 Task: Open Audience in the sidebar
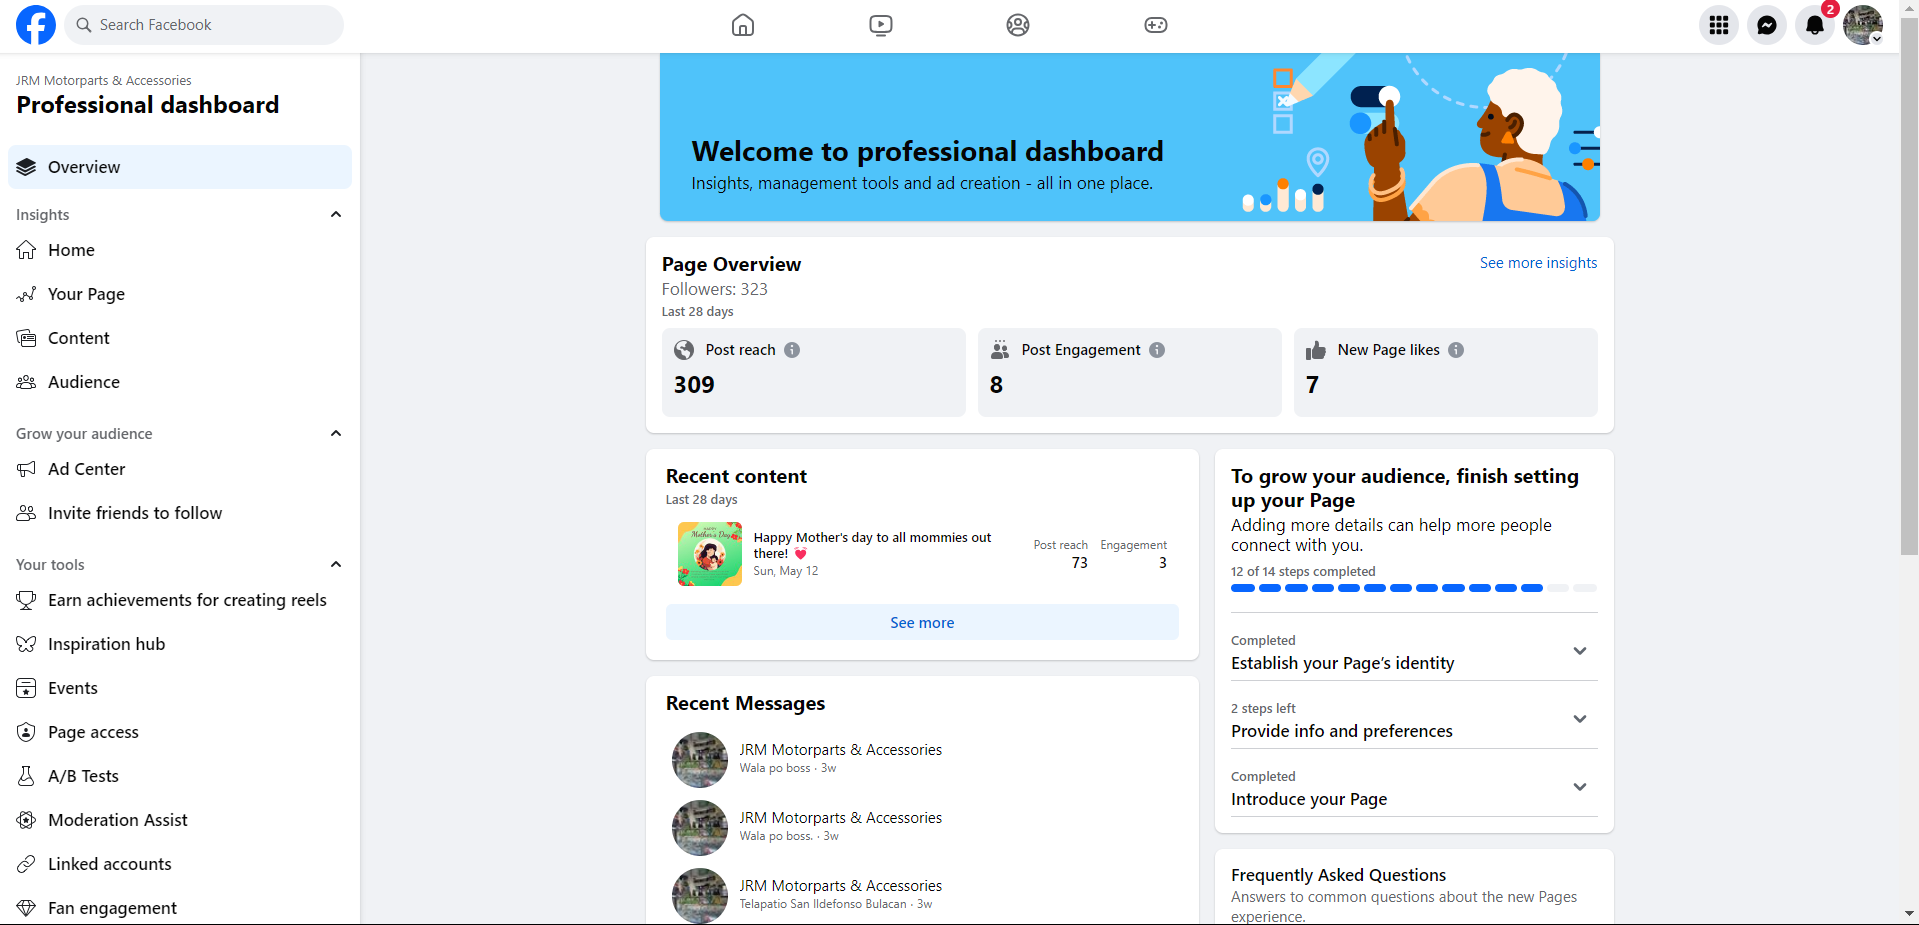coord(180,382)
